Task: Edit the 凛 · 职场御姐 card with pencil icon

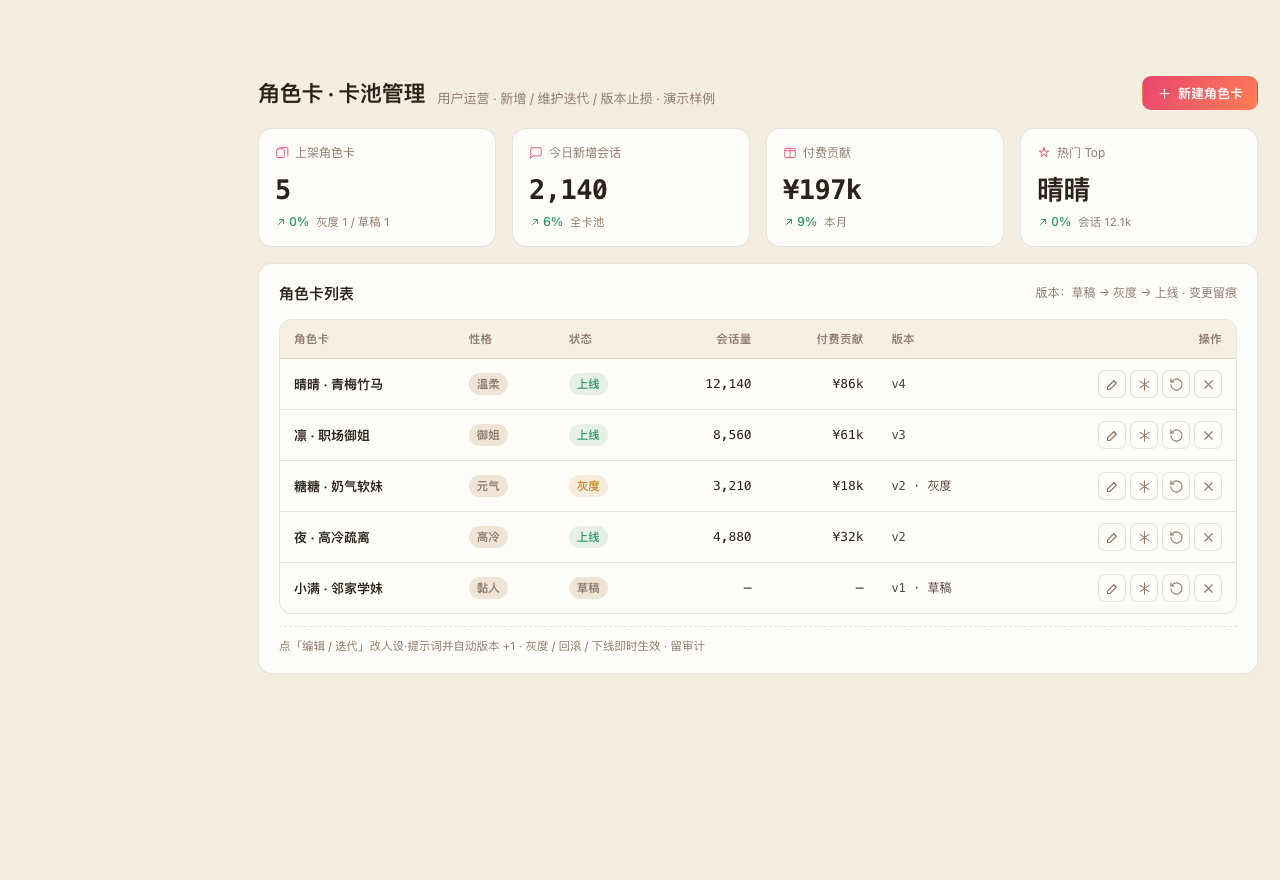Action: 1112,435
